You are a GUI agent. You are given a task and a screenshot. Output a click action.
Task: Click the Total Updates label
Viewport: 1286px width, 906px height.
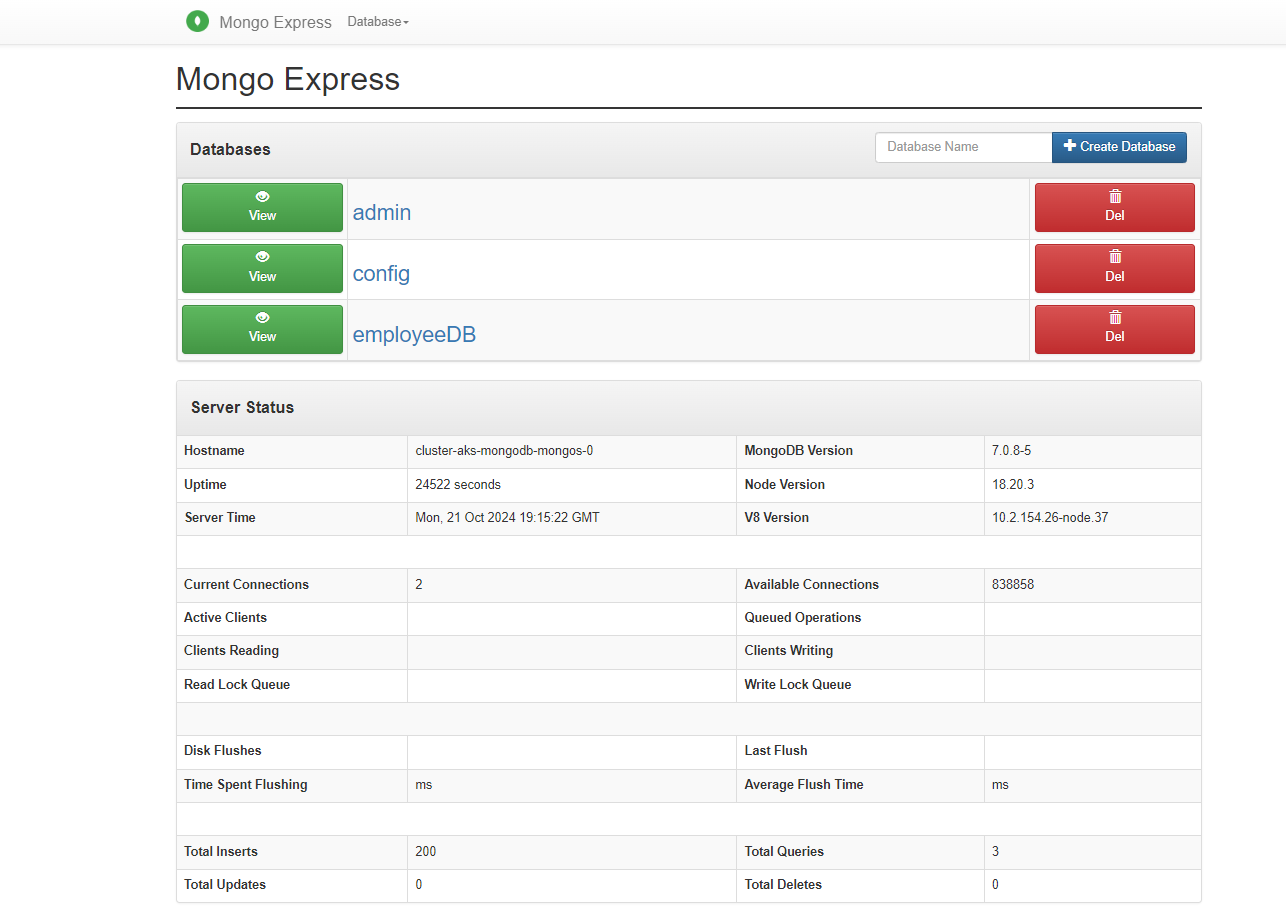[x=225, y=885]
